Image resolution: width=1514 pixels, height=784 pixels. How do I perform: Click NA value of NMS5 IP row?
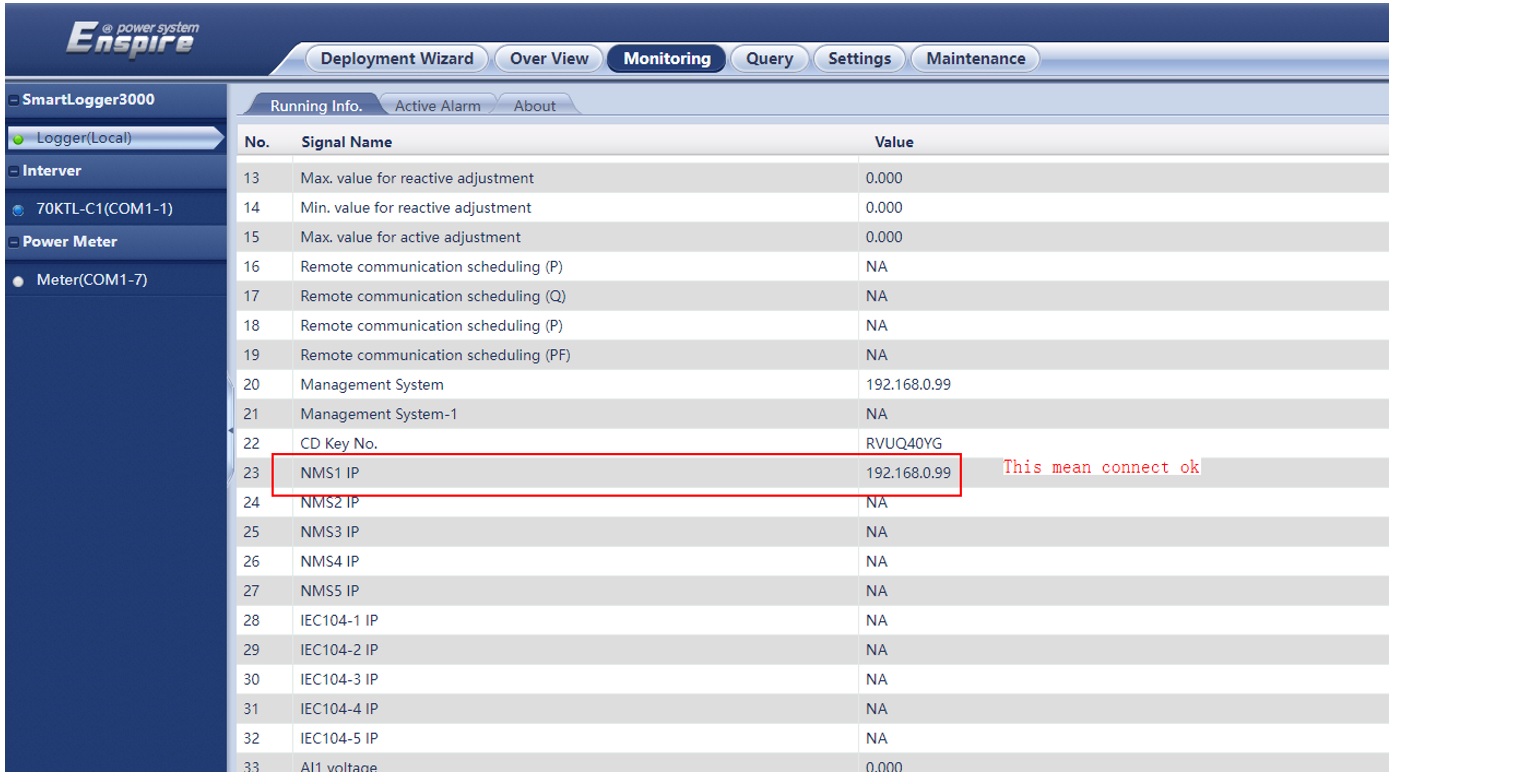(x=876, y=591)
